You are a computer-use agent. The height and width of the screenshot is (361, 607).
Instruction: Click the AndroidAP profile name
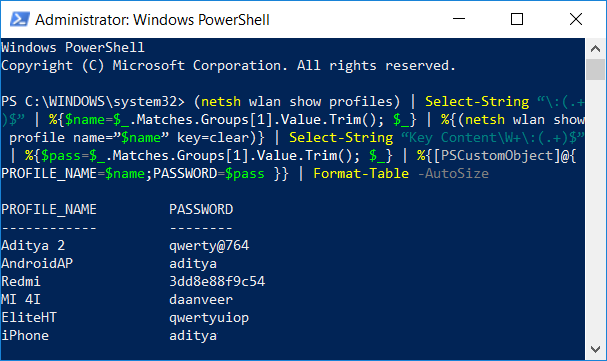click(37, 263)
